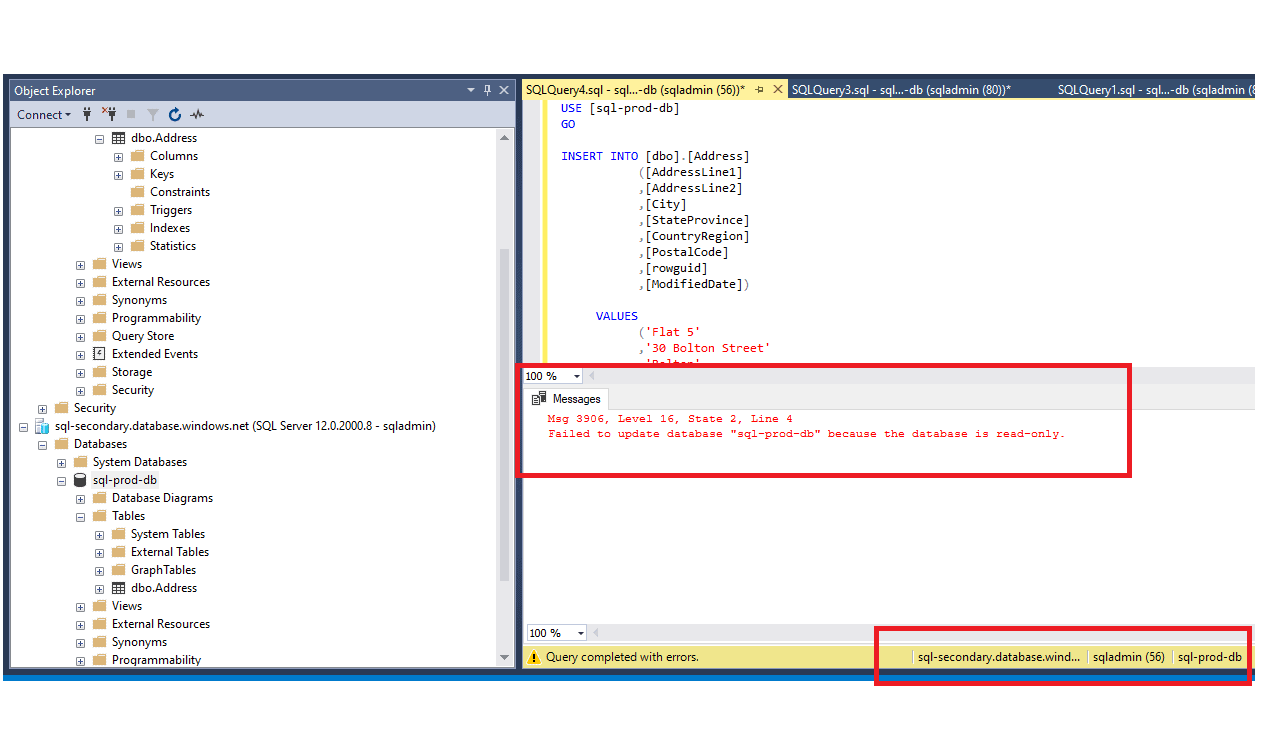Select the sql-prod-db database icon
Viewport: 1288px width, 731px height.
tap(80, 480)
